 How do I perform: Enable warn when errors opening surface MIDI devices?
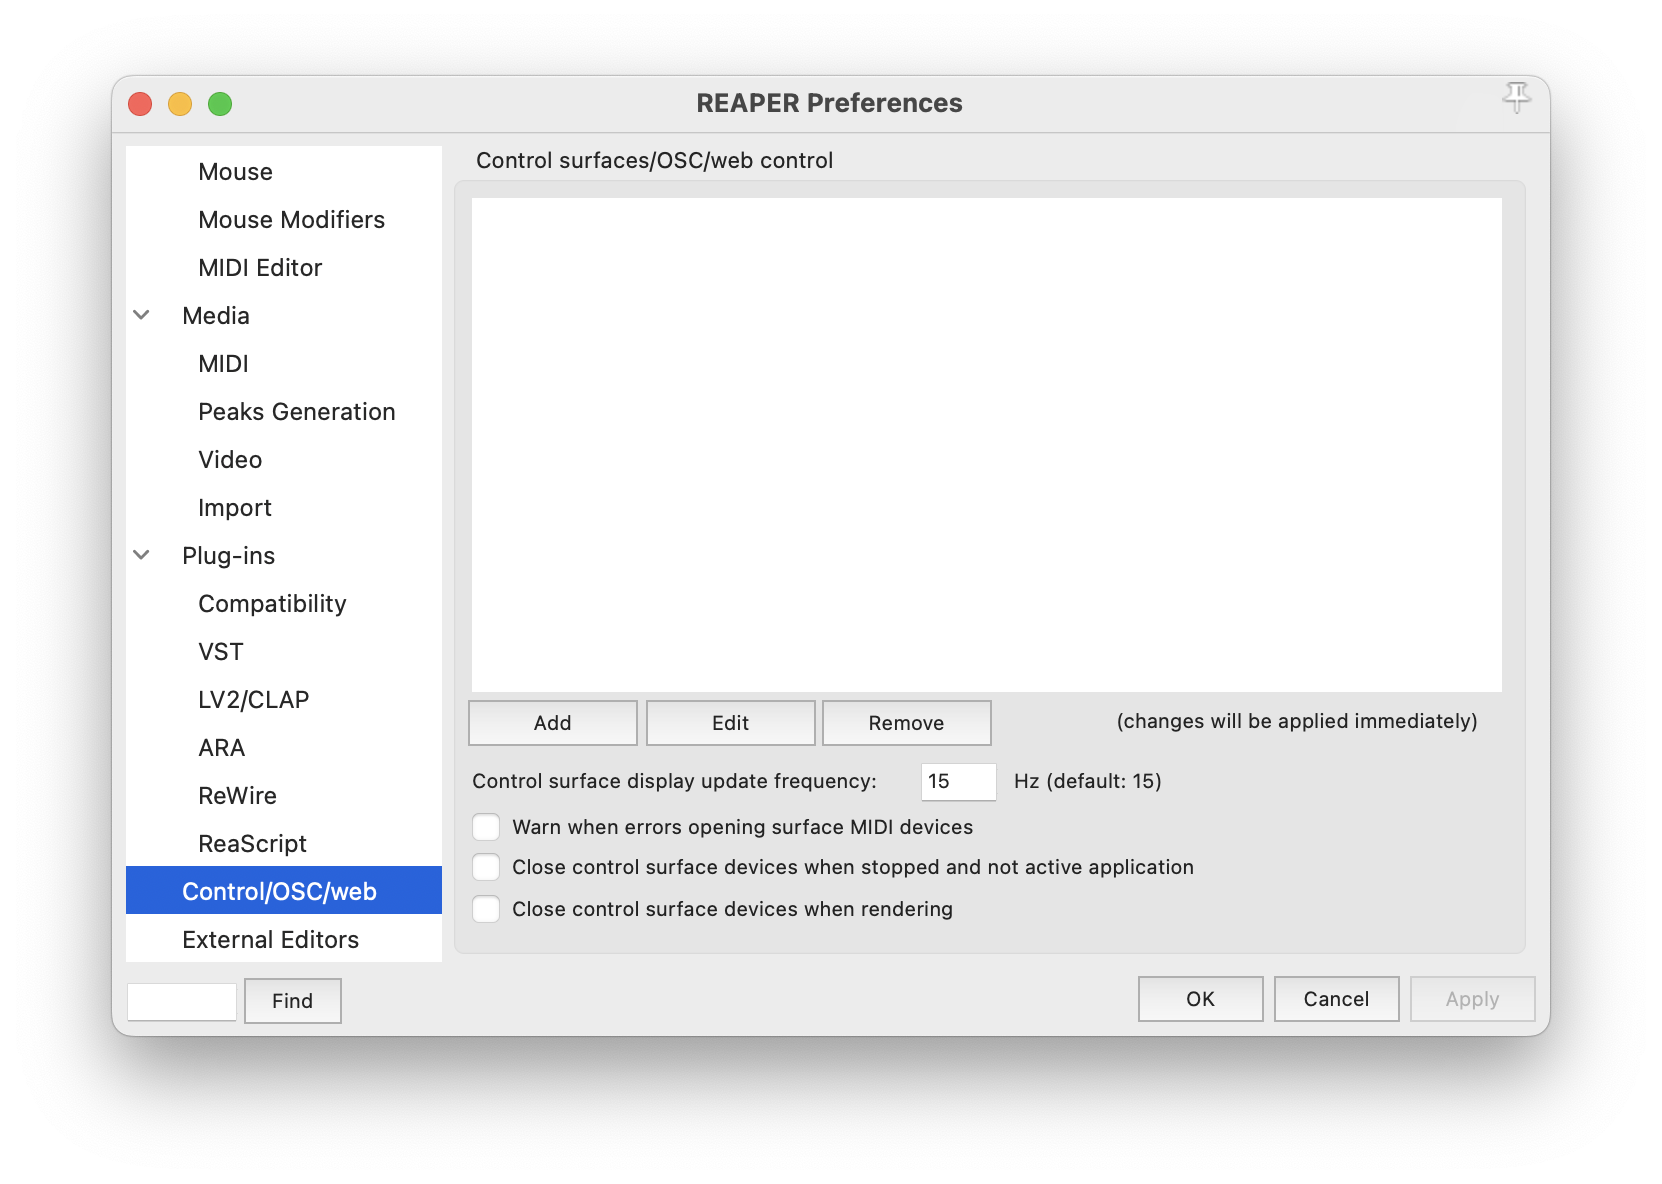point(486,827)
